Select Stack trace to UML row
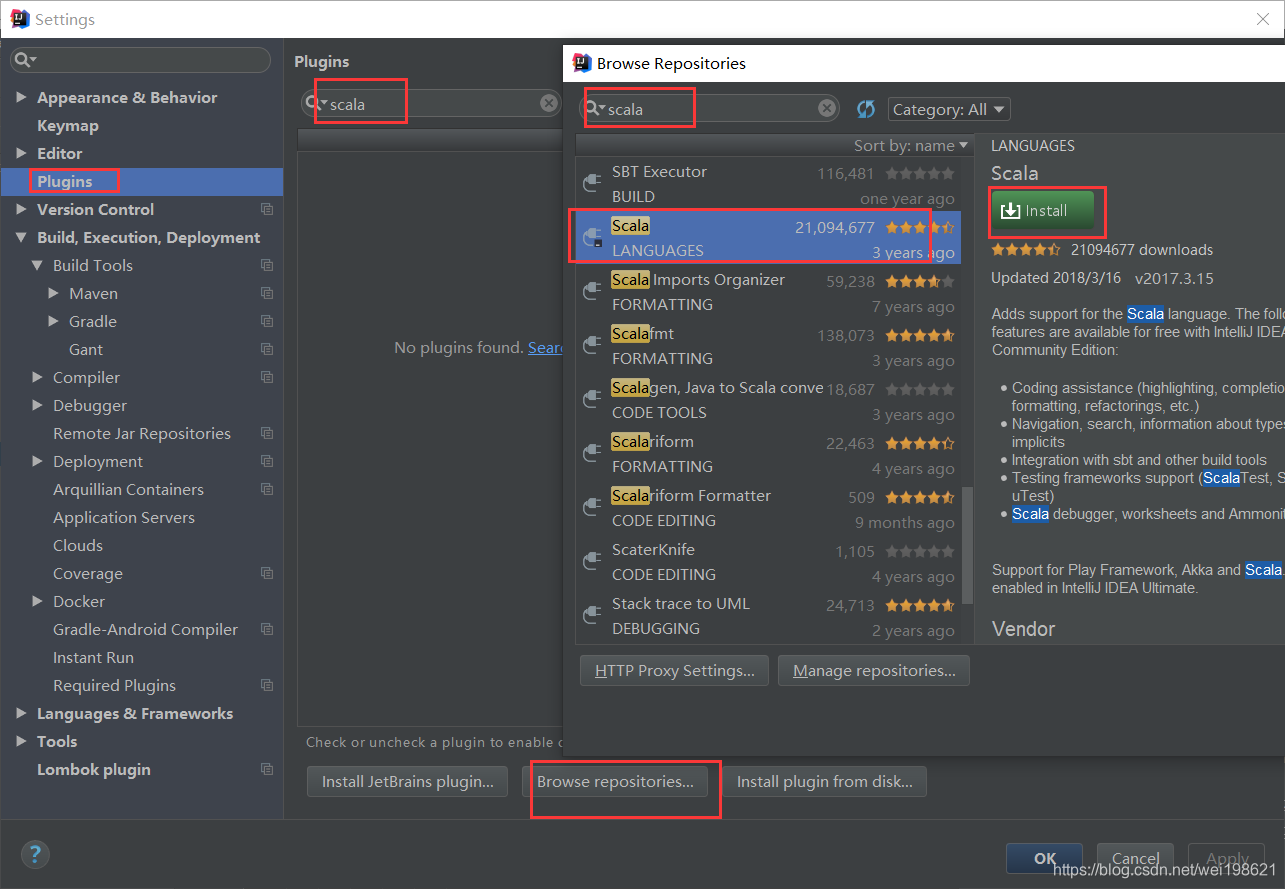This screenshot has width=1285, height=889. pyautogui.click(x=768, y=616)
